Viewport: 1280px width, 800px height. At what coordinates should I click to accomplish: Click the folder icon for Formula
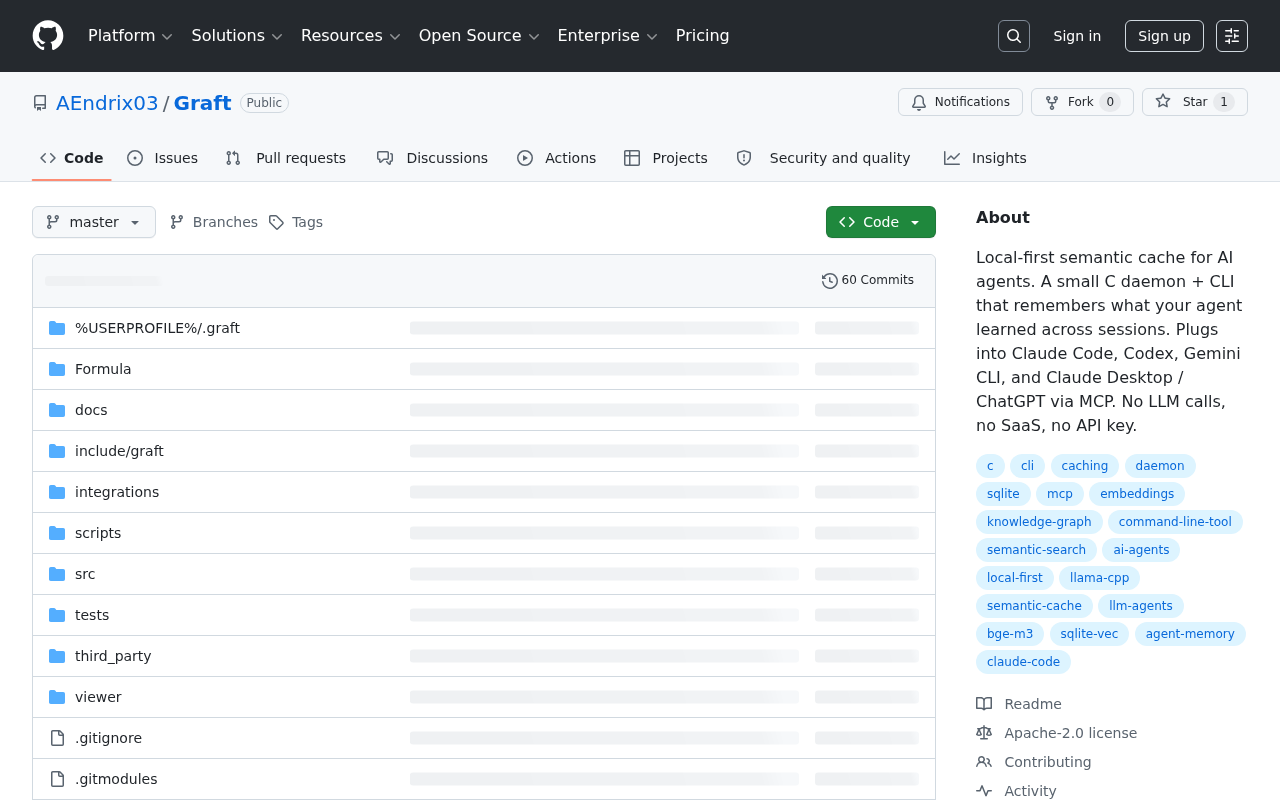[57, 369]
